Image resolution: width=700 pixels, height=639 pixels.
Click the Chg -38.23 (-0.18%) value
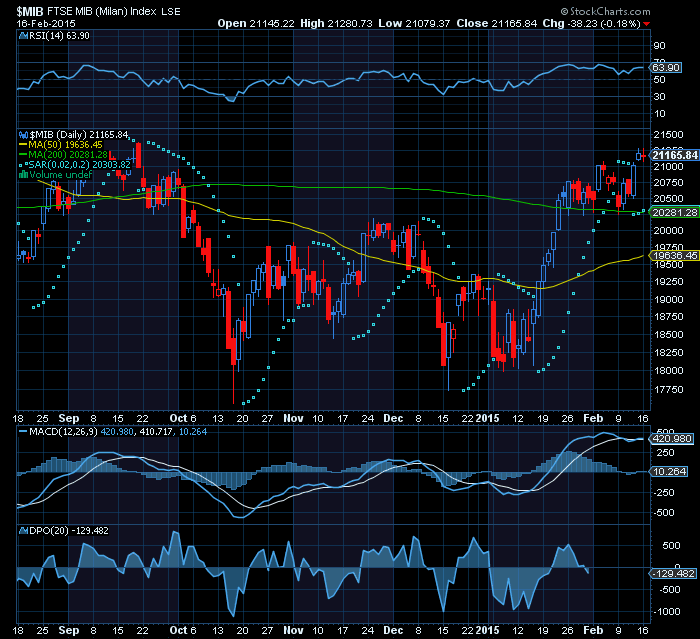pos(592,23)
